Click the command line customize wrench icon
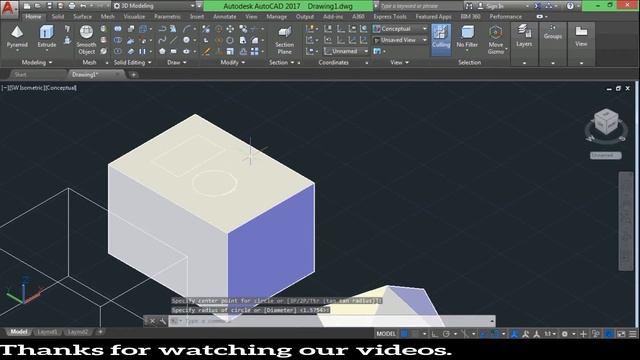Image resolution: width=640 pixels, height=360 pixels. point(163,321)
